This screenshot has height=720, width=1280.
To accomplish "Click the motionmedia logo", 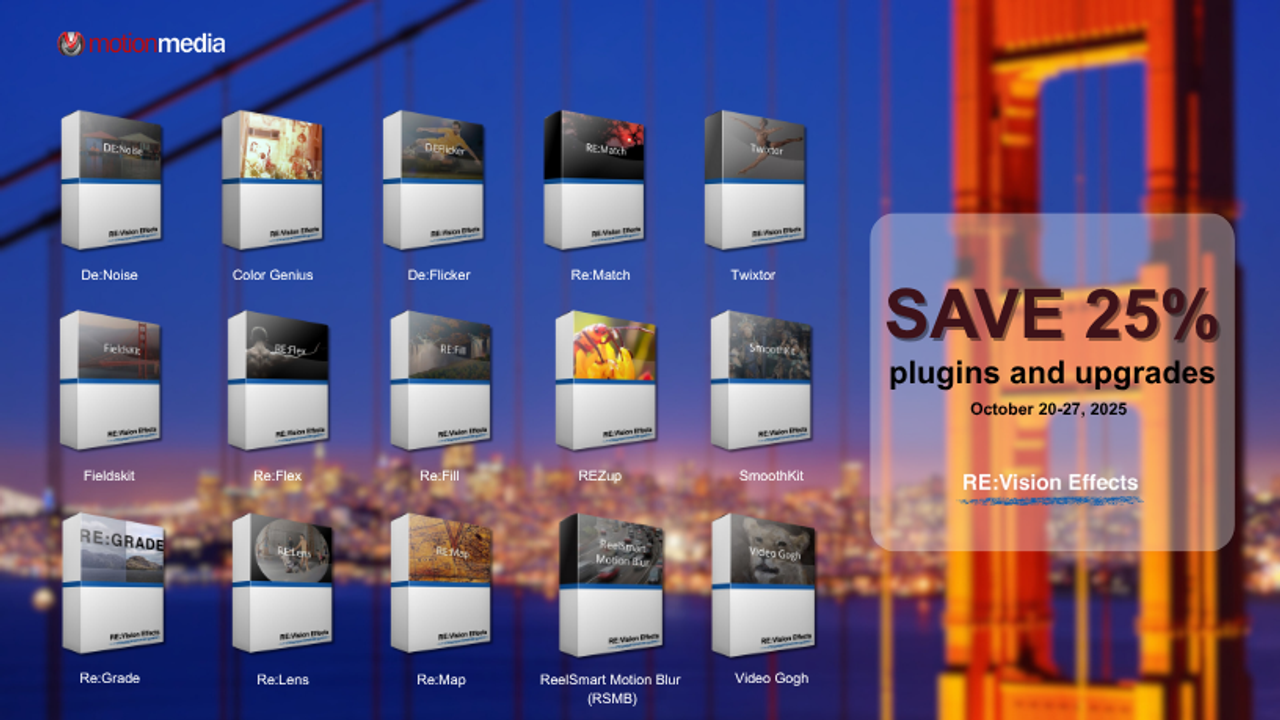I will (x=142, y=43).
